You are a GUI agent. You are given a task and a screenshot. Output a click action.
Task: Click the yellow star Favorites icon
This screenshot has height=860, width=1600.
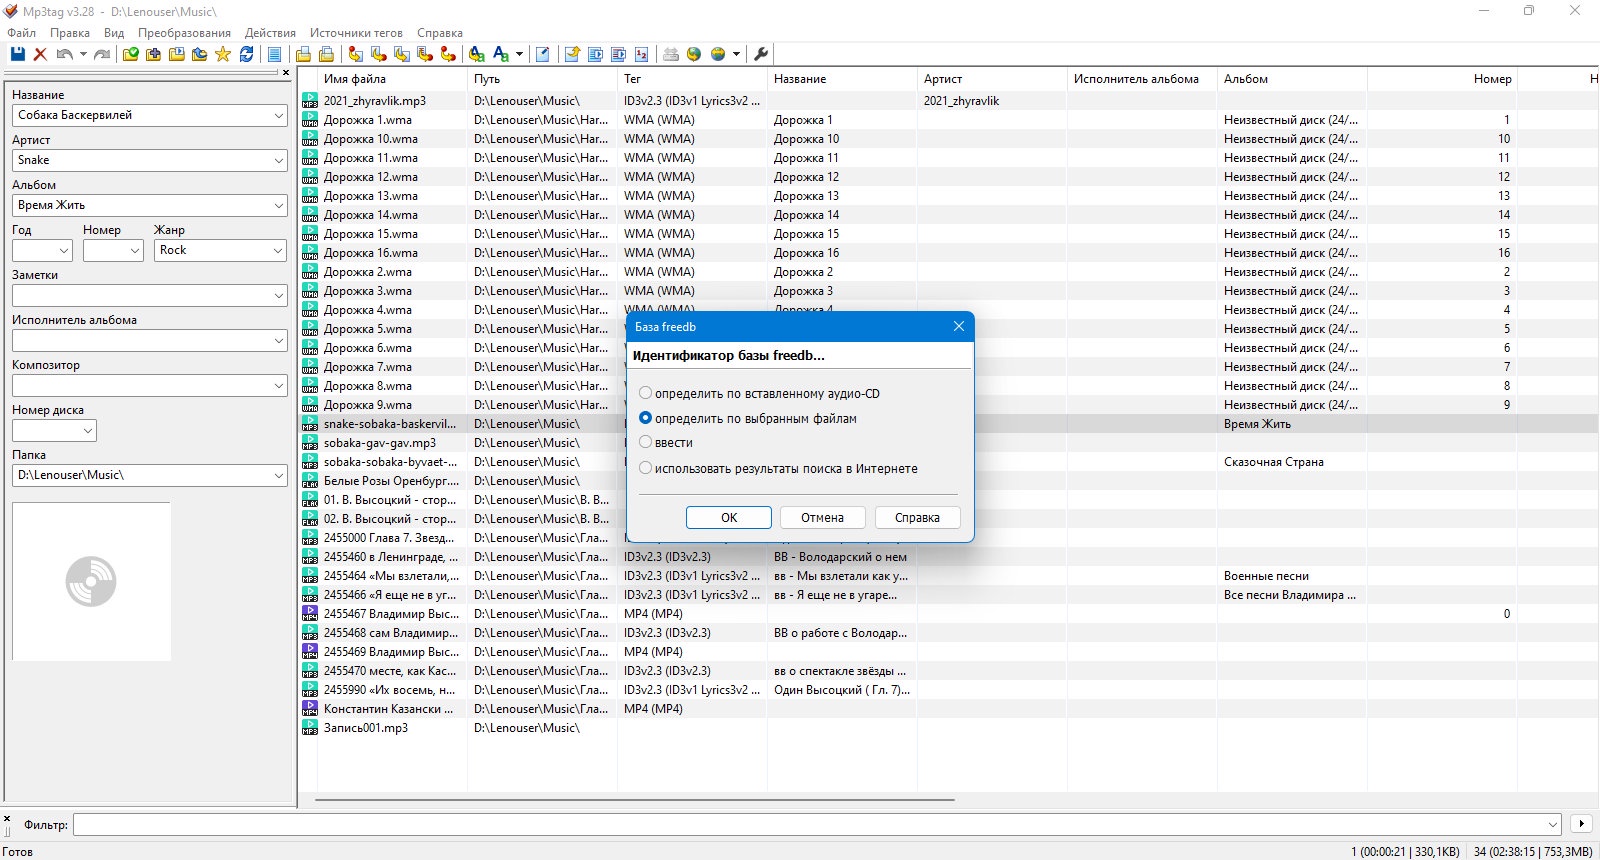[x=222, y=54]
